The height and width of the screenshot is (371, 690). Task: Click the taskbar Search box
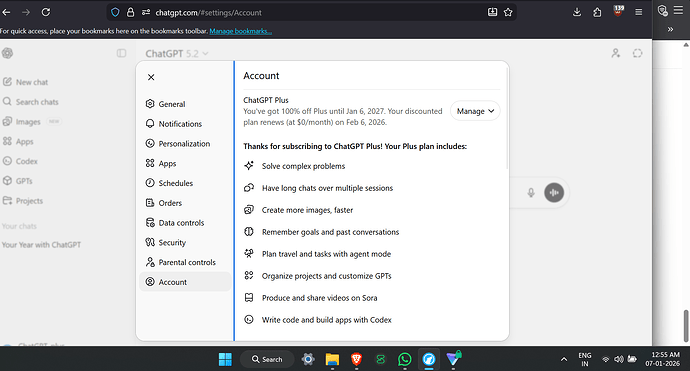(267, 360)
